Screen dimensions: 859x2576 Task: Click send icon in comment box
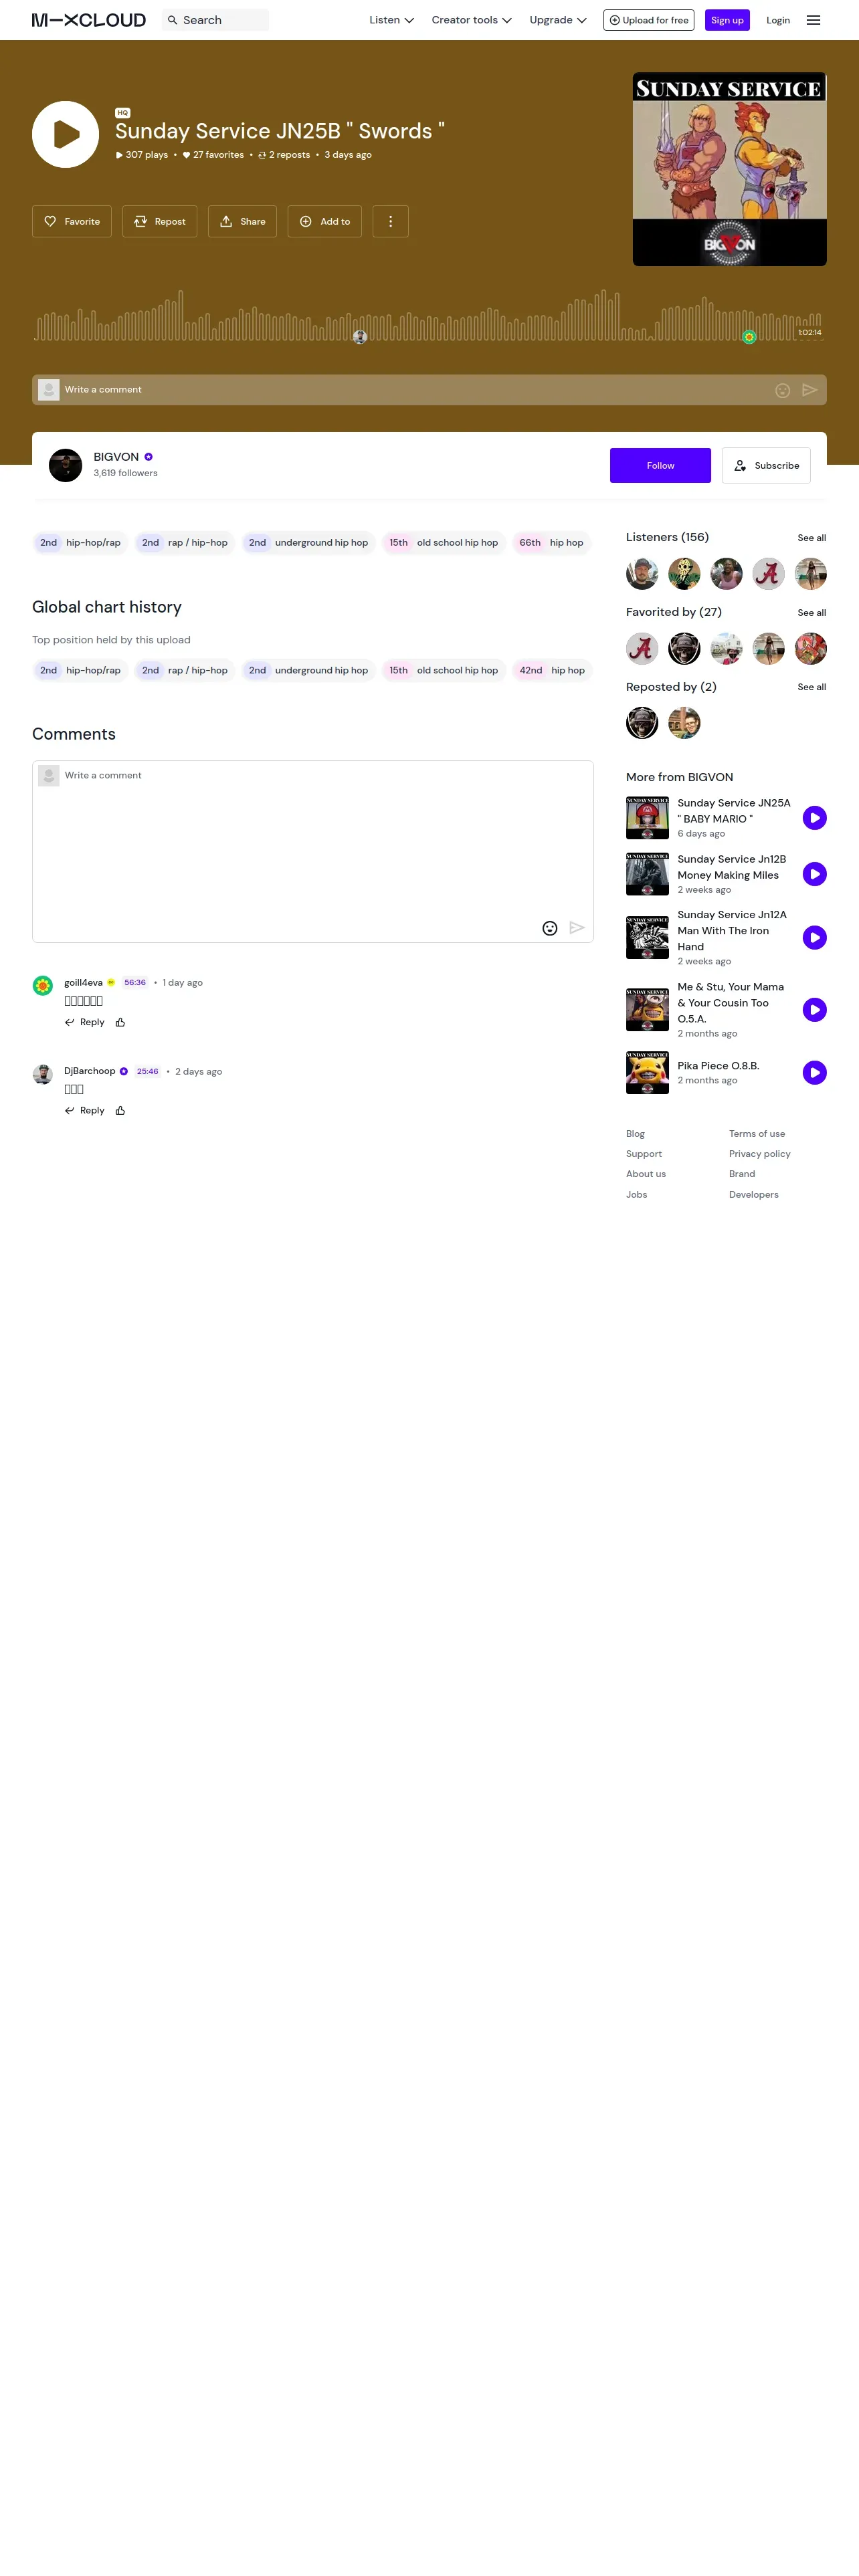click(577, 928)
